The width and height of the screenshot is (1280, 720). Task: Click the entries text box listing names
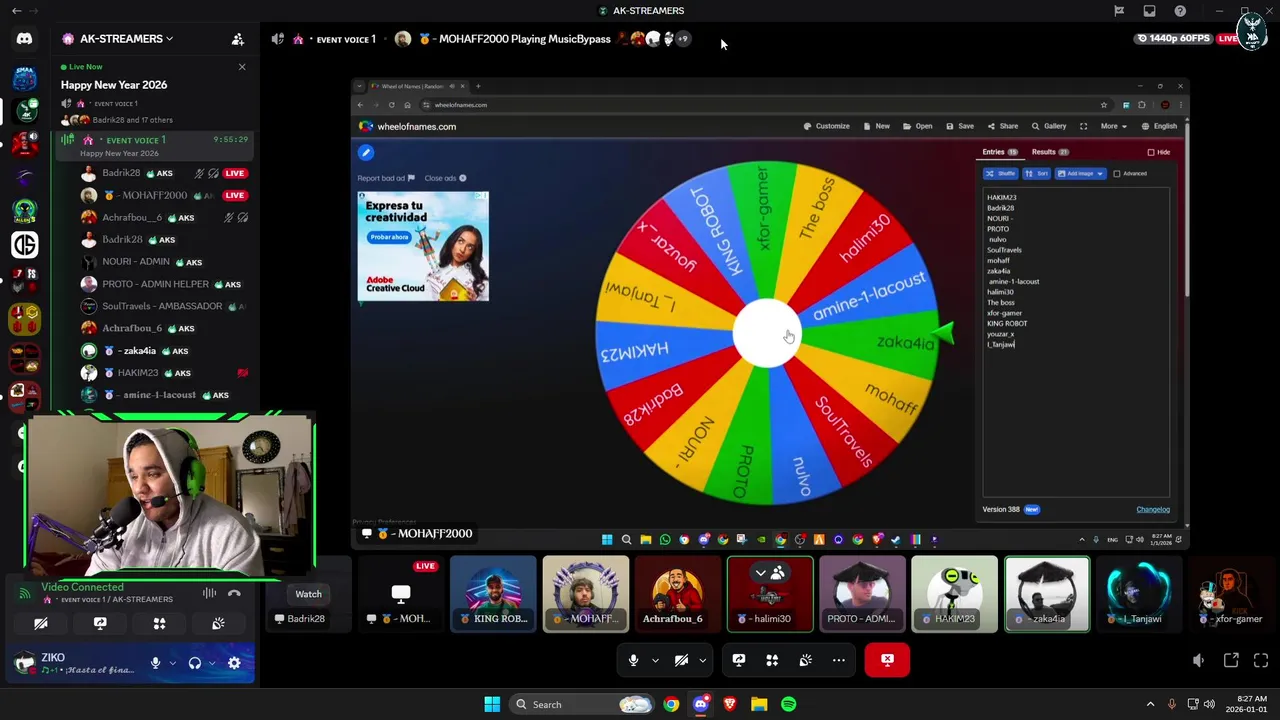click(x=1076, y=340)
